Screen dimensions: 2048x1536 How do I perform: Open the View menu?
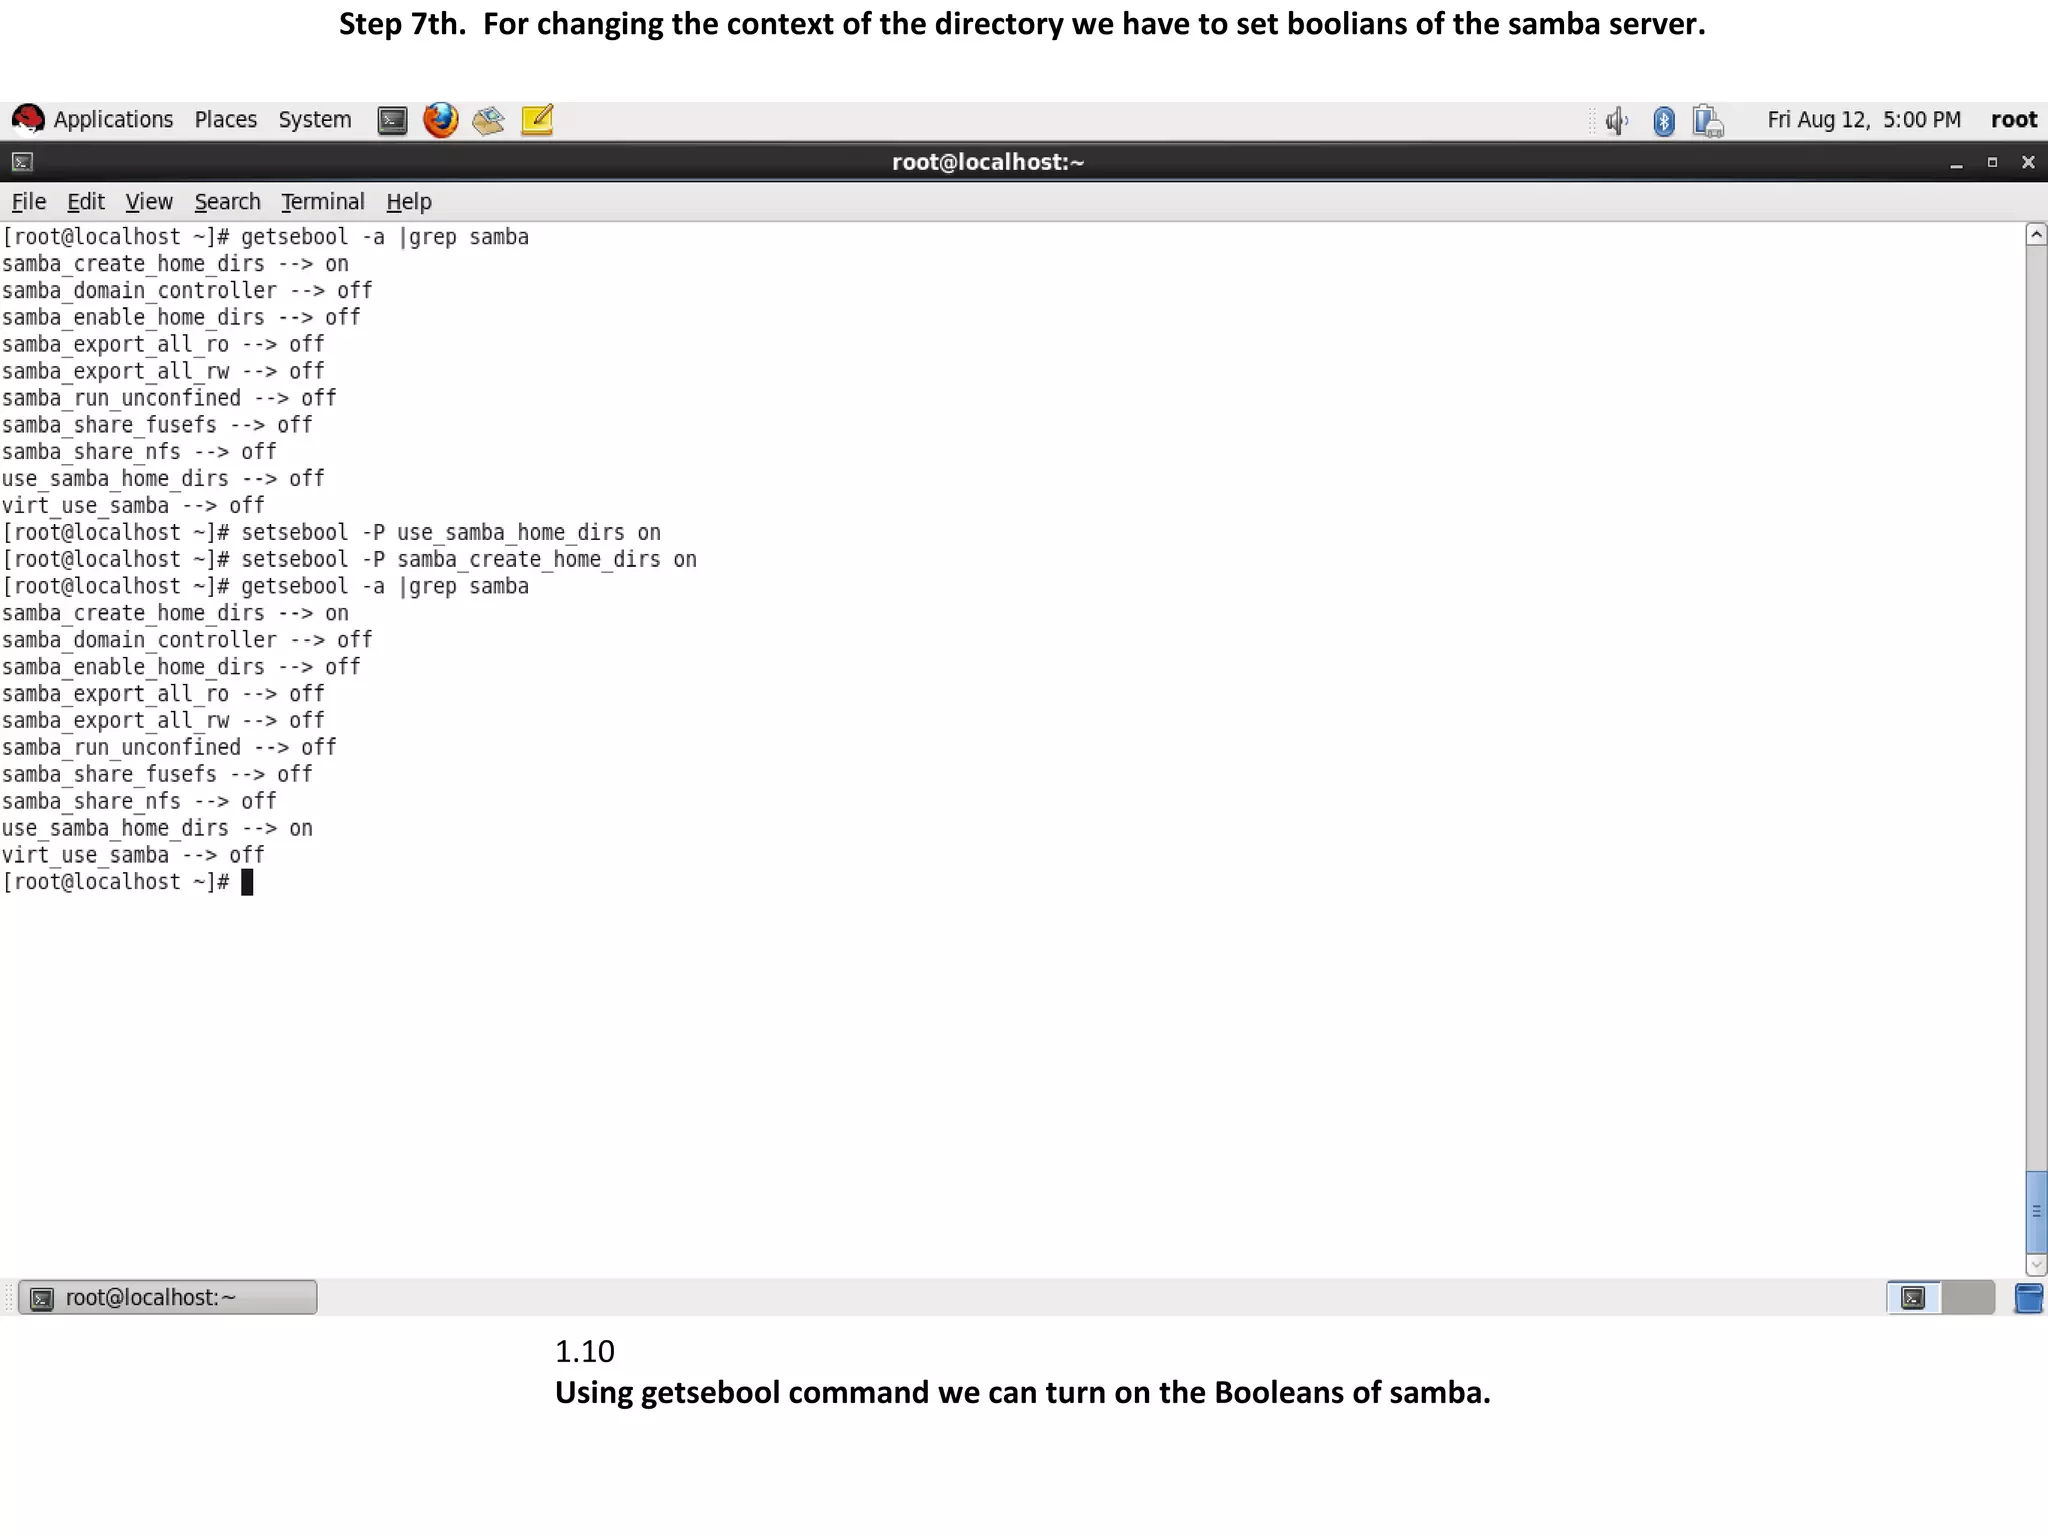point(149,202)
